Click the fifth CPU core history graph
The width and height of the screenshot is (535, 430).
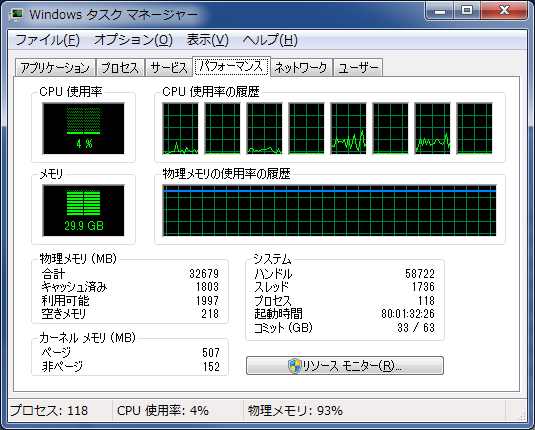348,128
